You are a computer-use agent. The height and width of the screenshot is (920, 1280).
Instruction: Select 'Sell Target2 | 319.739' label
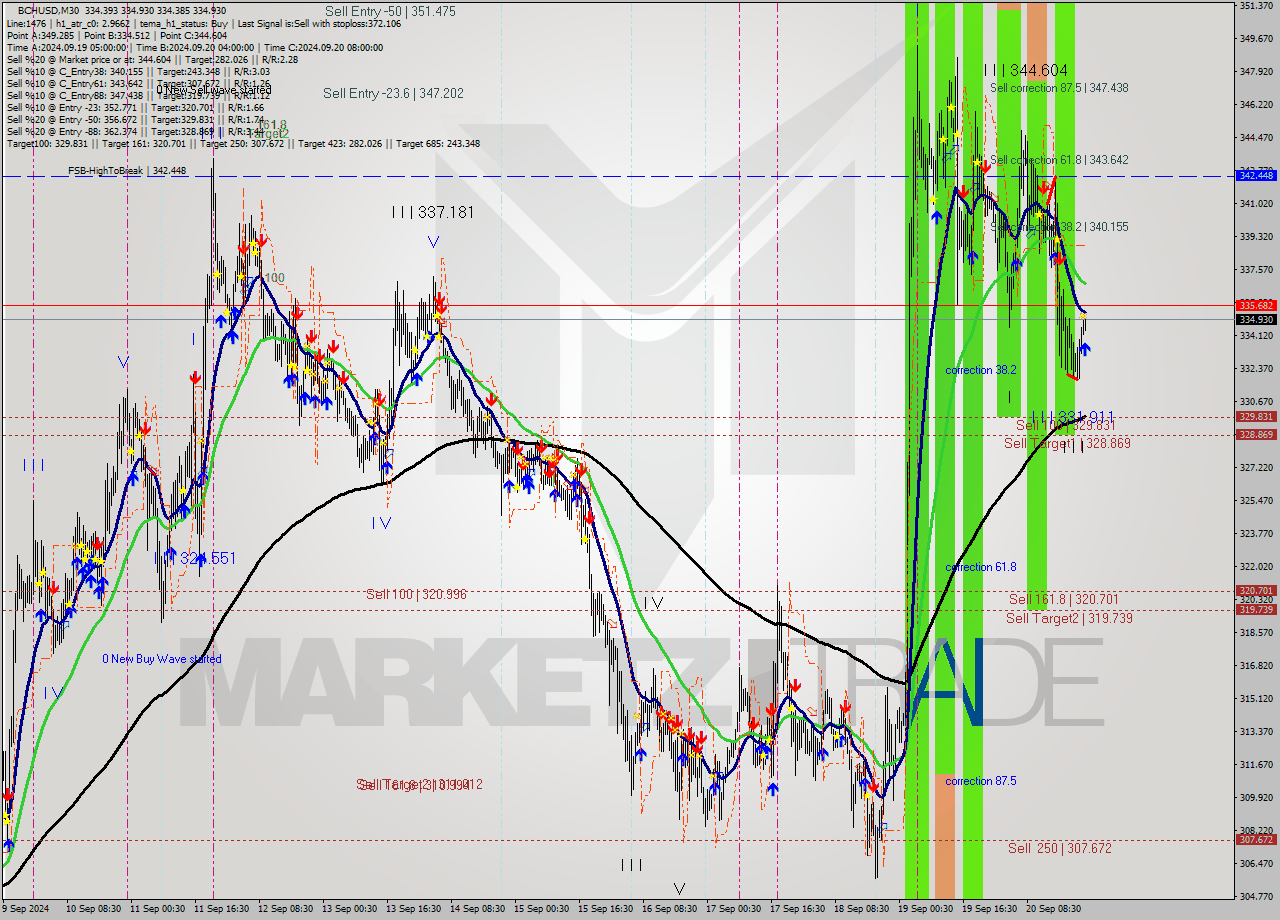tap(1069, 618)
